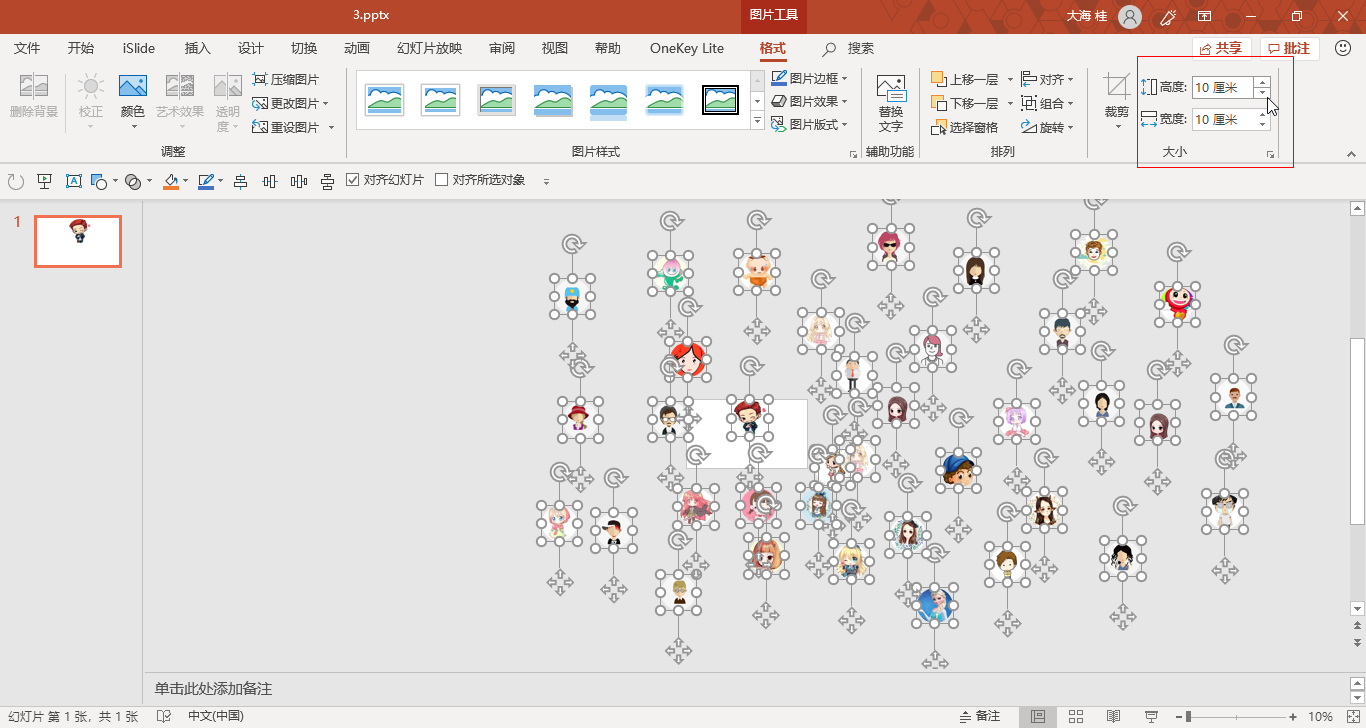
Task: Click the Send Backward (下移一层) icon
Action: point(939,103)
